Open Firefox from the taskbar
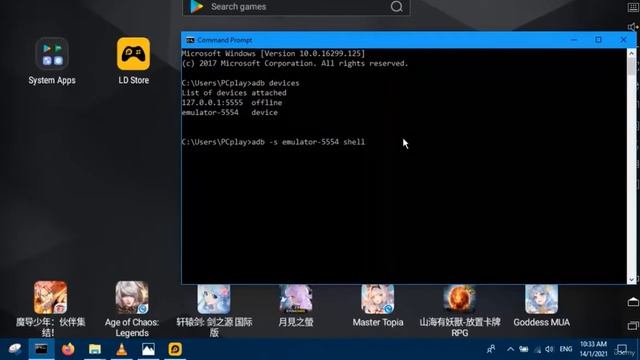The width and height of the screenshot is (640, 360). pyautogui.click(x=68, y=349)
